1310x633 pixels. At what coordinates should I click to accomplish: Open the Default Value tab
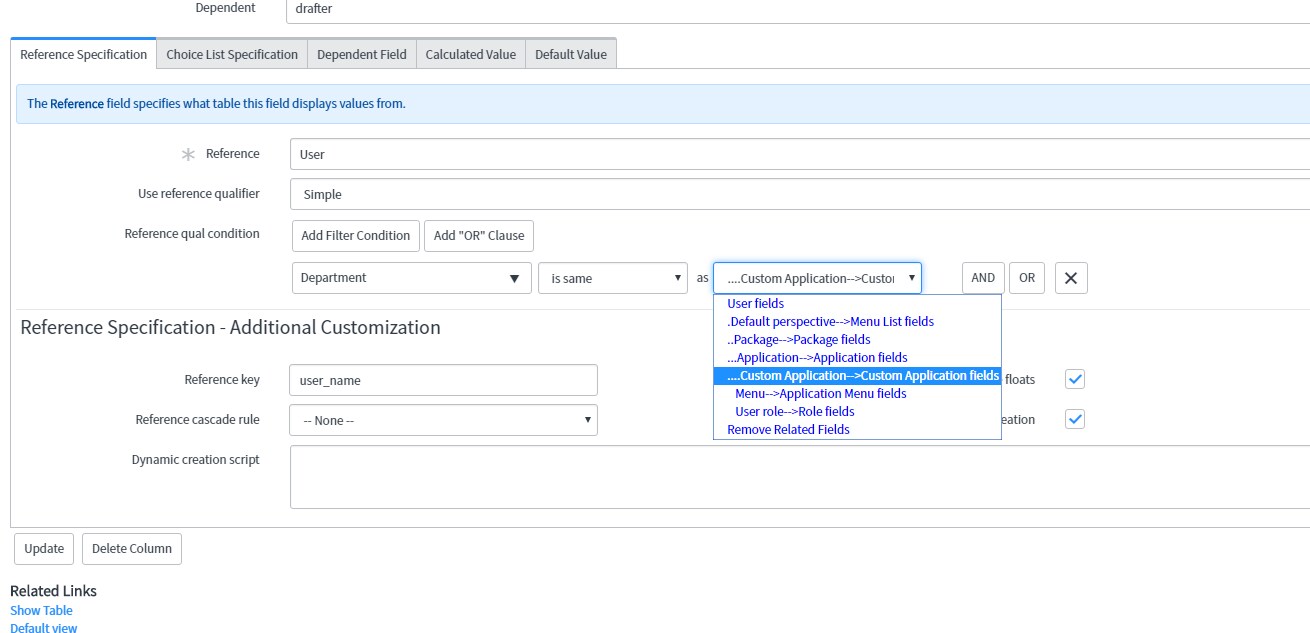571,54
